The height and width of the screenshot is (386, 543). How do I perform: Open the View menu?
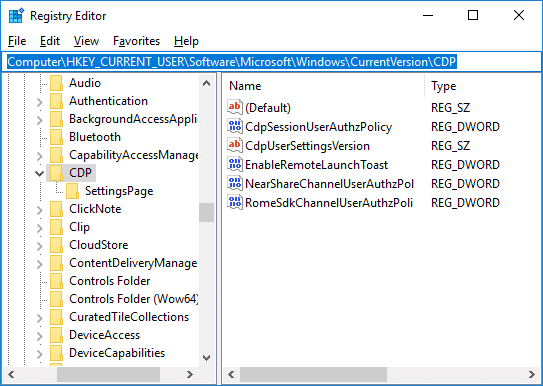[86, 41]
